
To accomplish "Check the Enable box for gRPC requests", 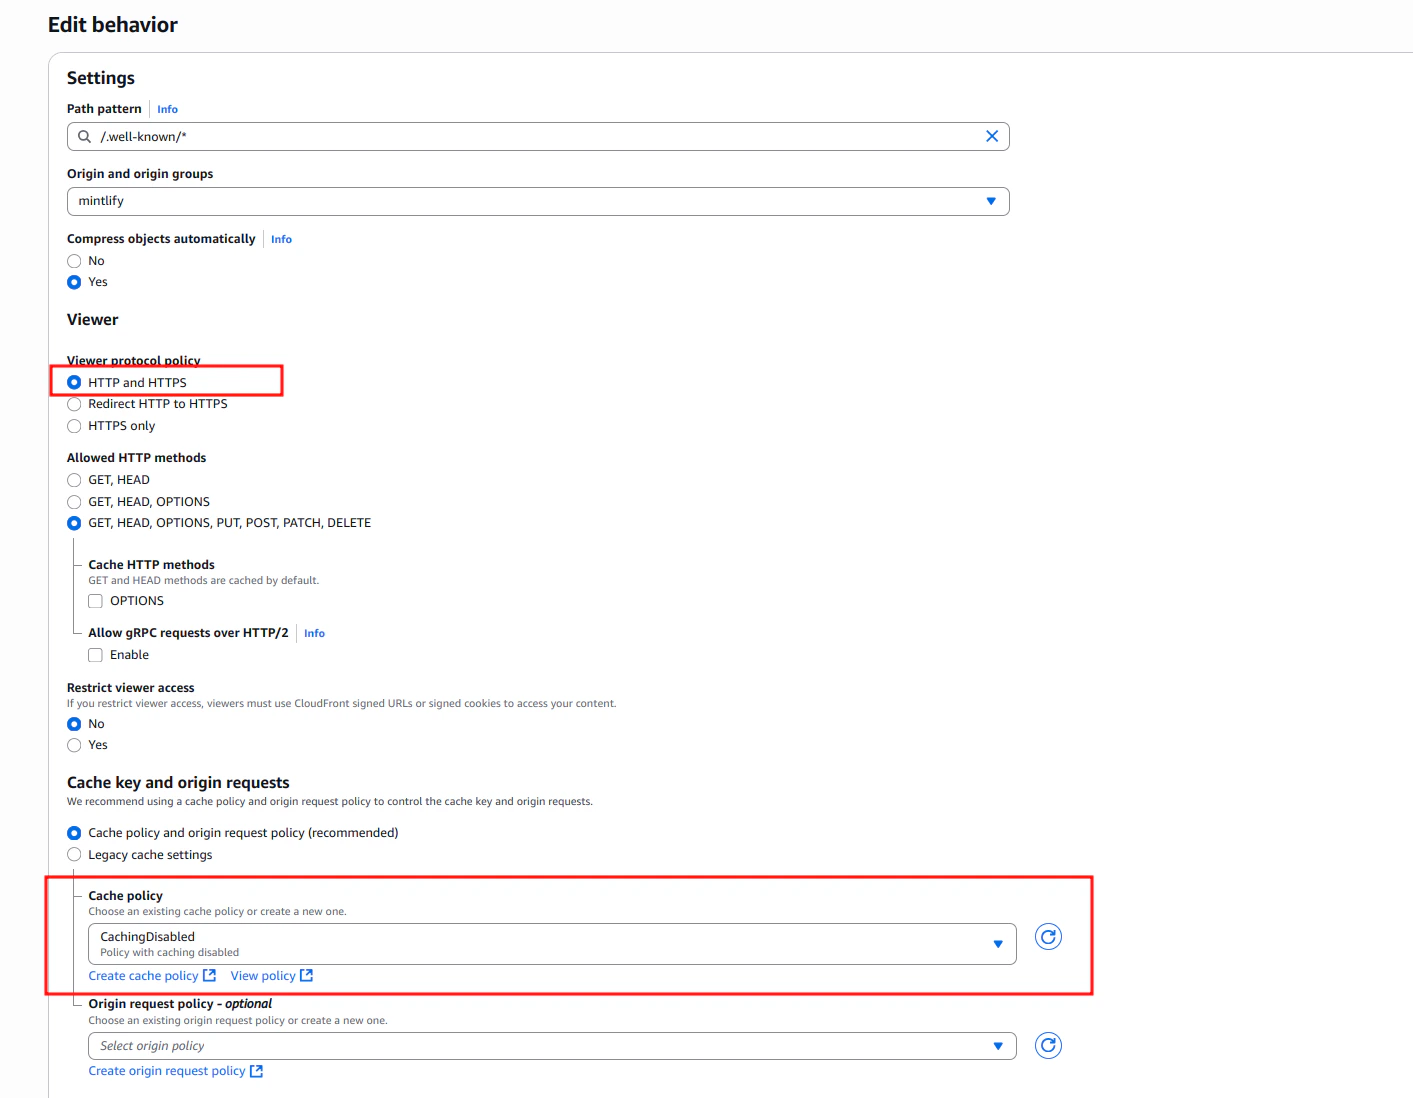I will coord(95,655).
